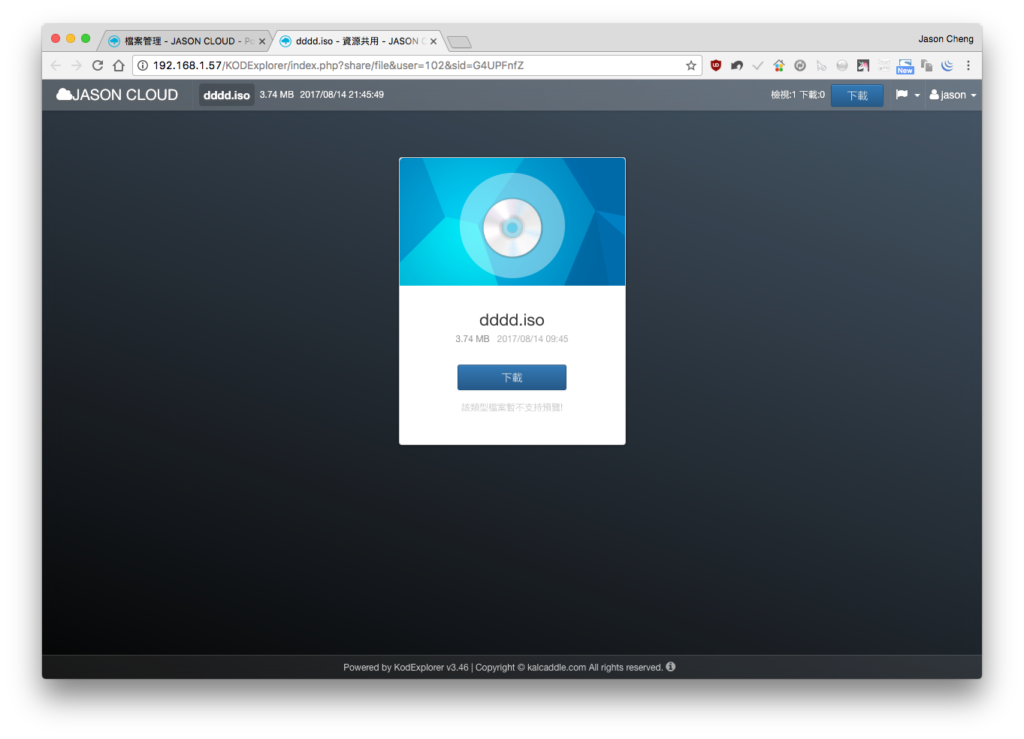Go to browser home page icon
1024x739 pixels.
pos(118,65)
